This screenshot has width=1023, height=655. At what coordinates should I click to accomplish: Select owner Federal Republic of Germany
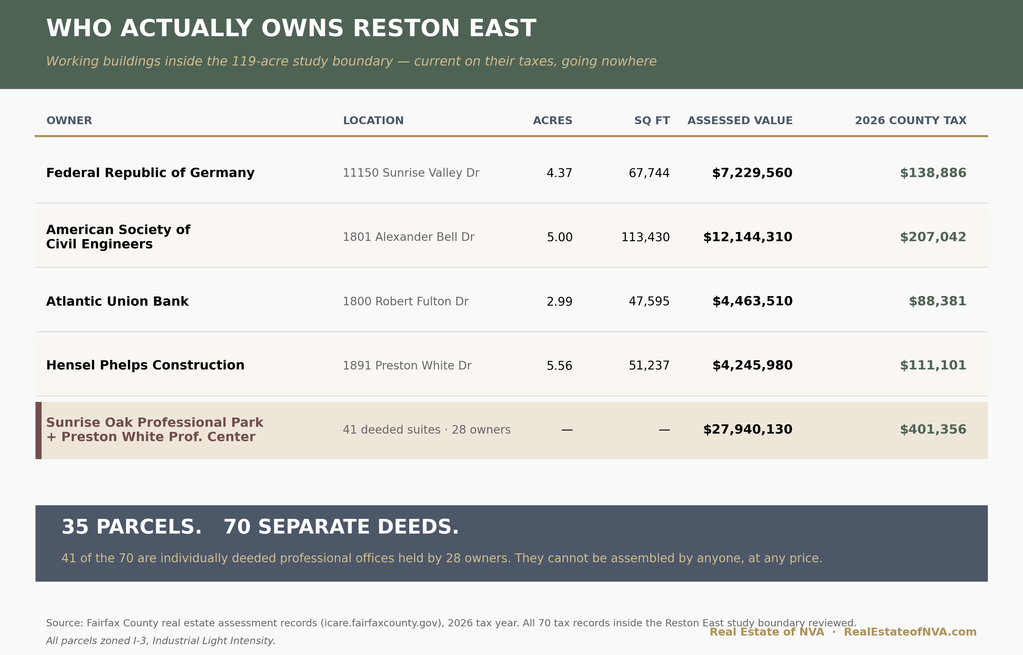coord(150,173)
